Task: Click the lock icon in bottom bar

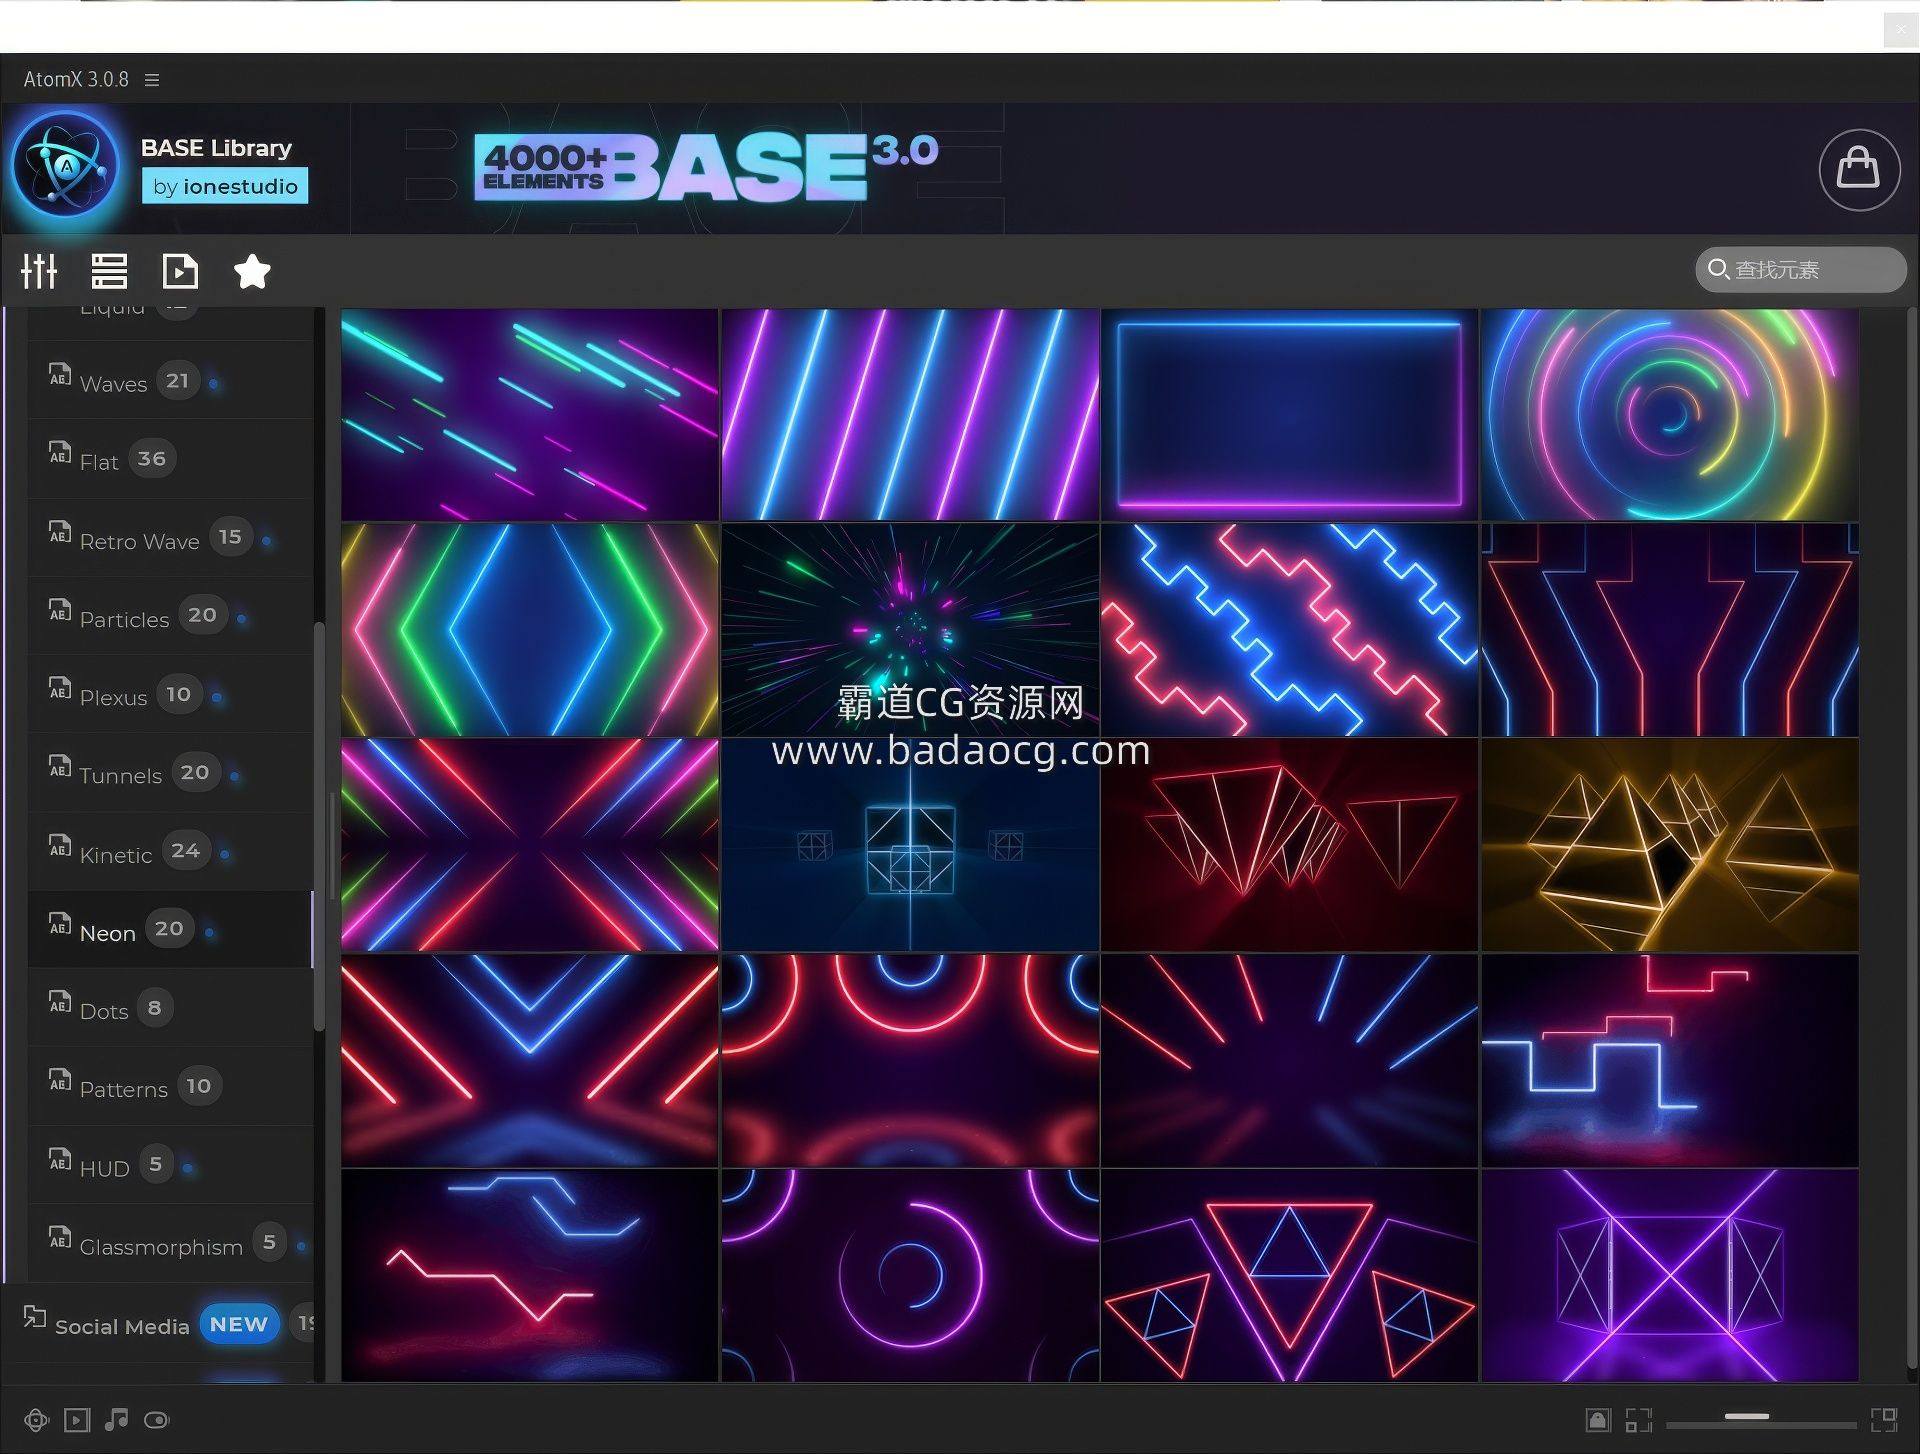Action: 1598,1420
